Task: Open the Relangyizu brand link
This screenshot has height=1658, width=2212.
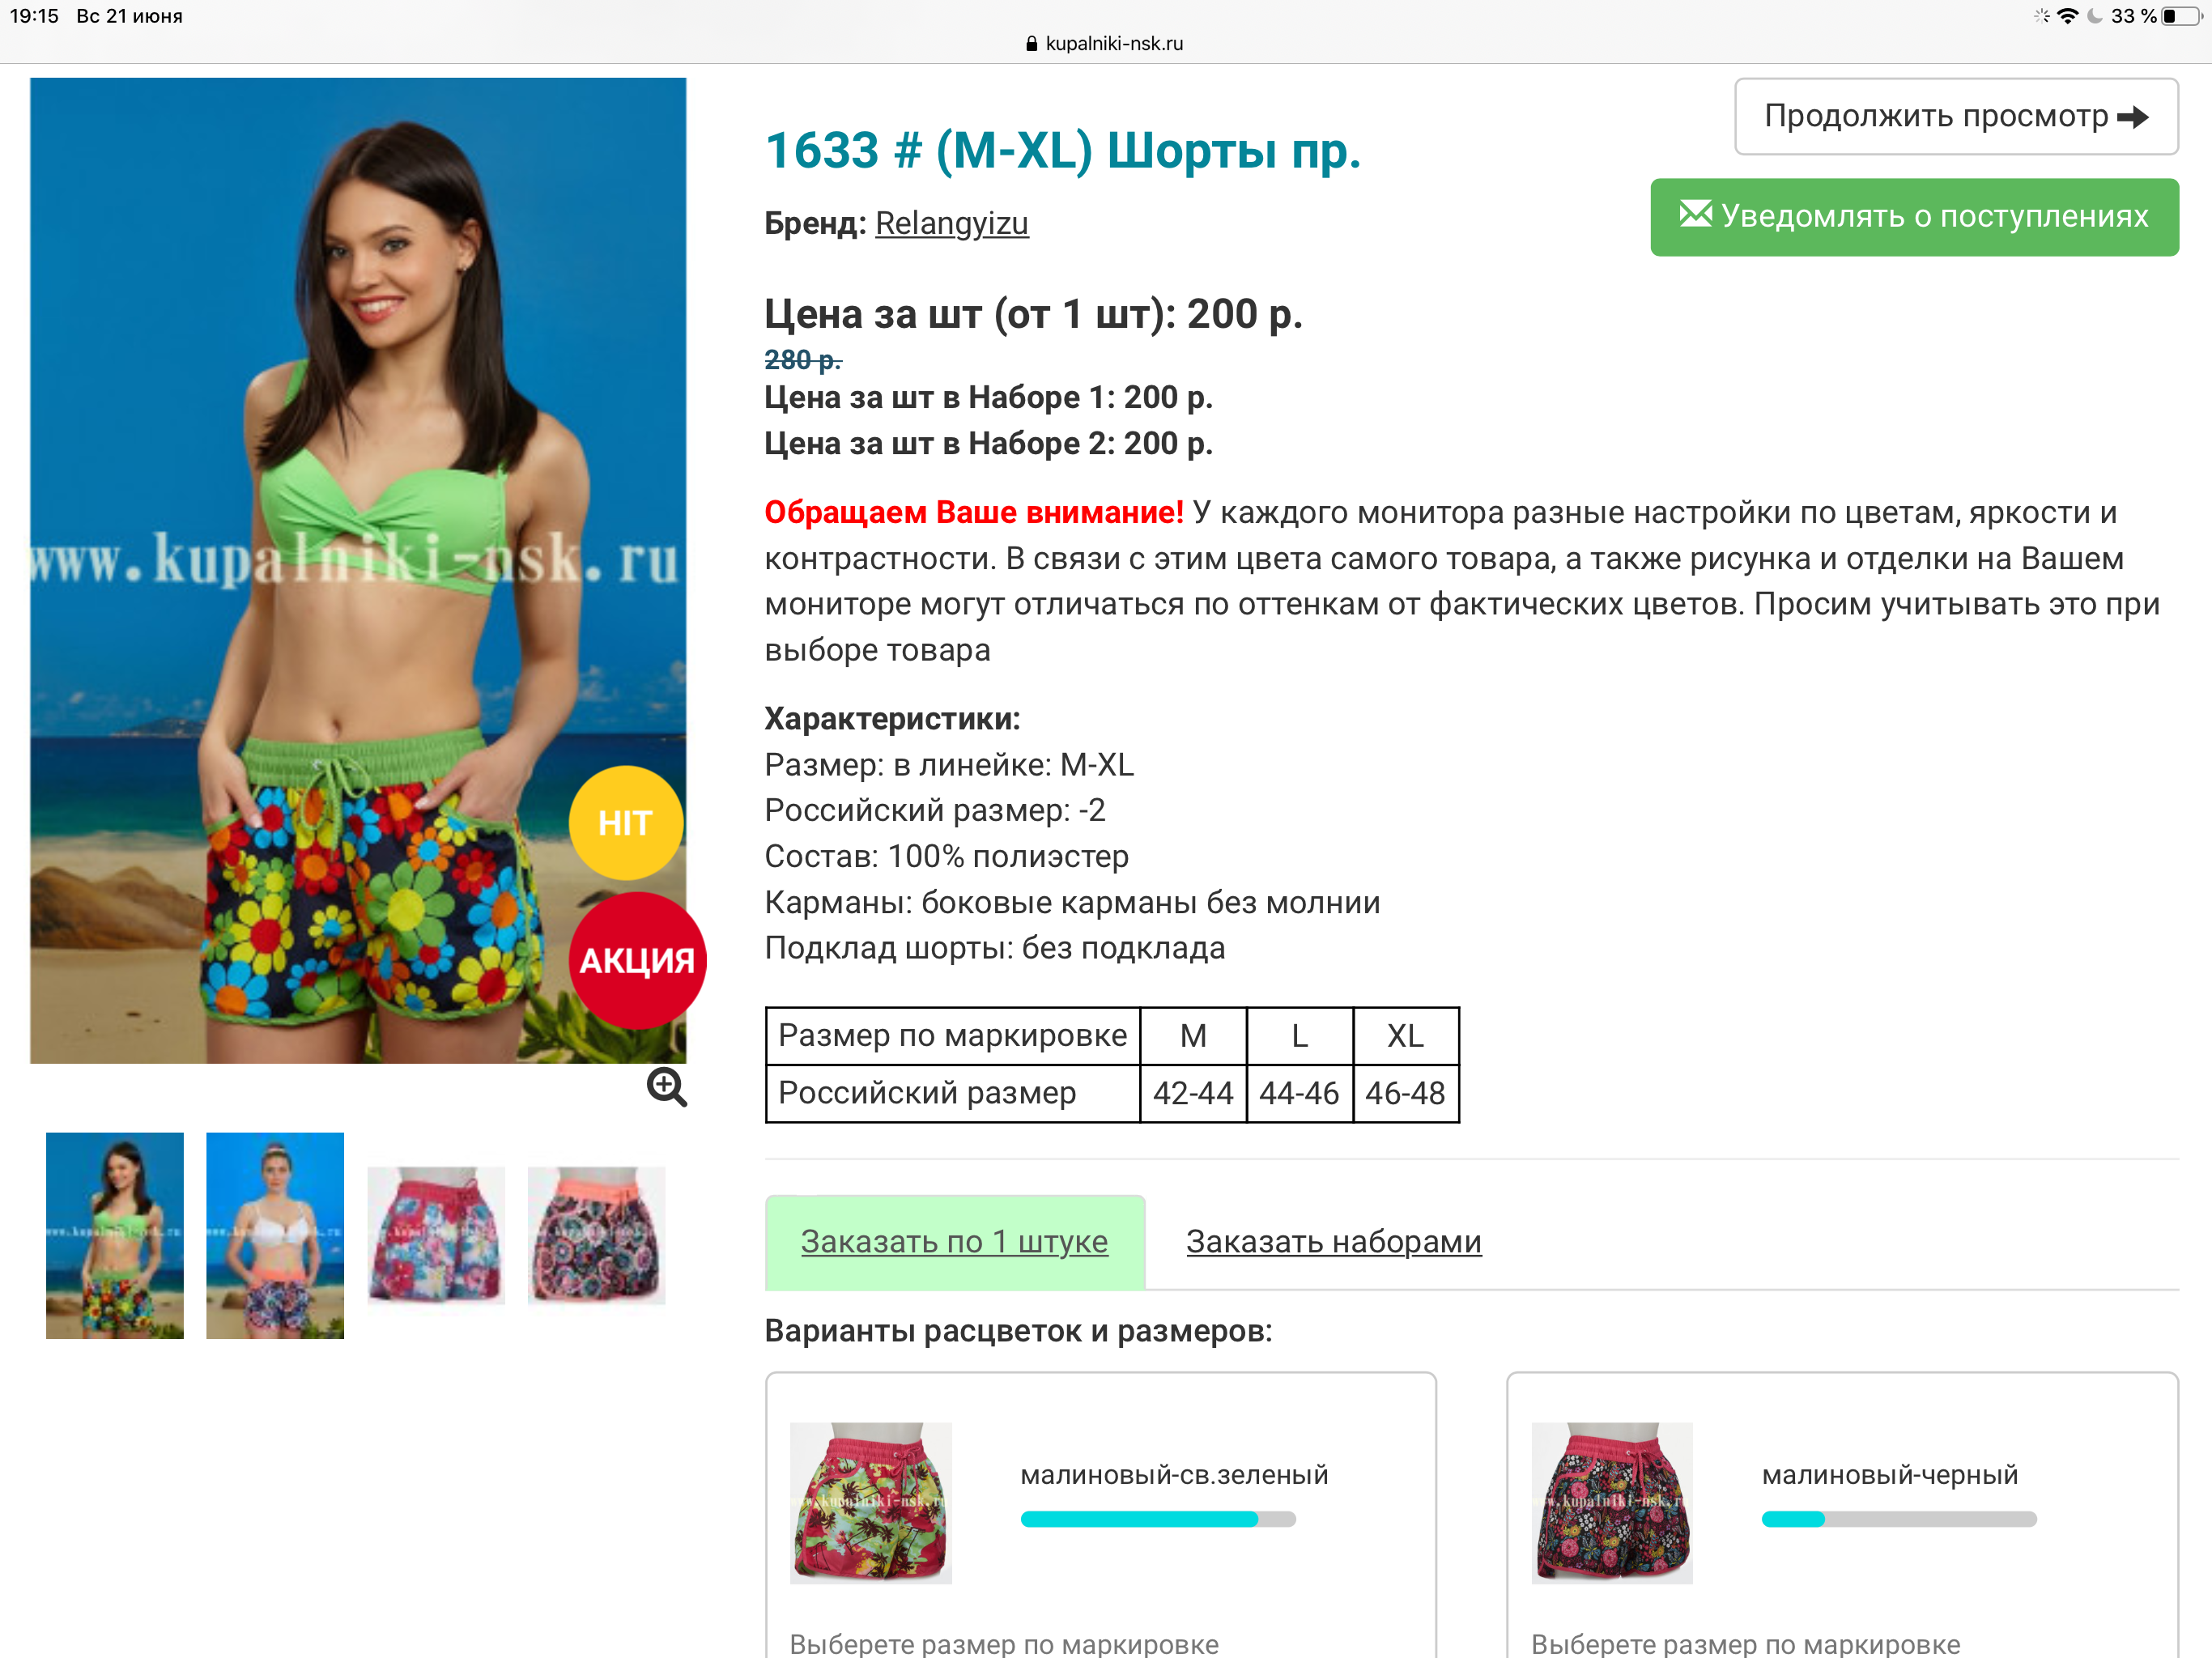Action: [x=951, y=223]
